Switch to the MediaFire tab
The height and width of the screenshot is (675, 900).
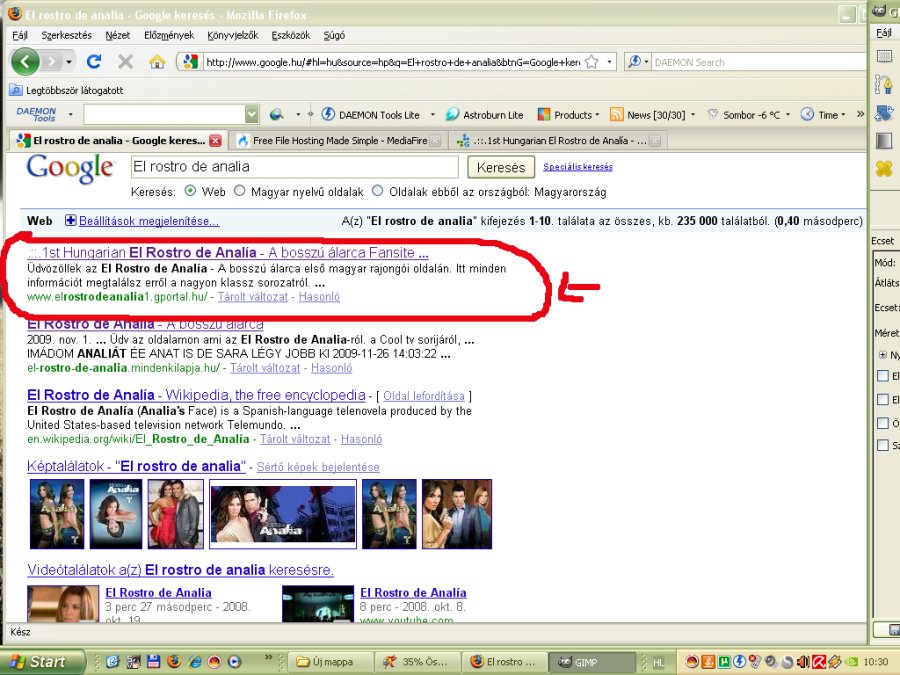[340, 140]
